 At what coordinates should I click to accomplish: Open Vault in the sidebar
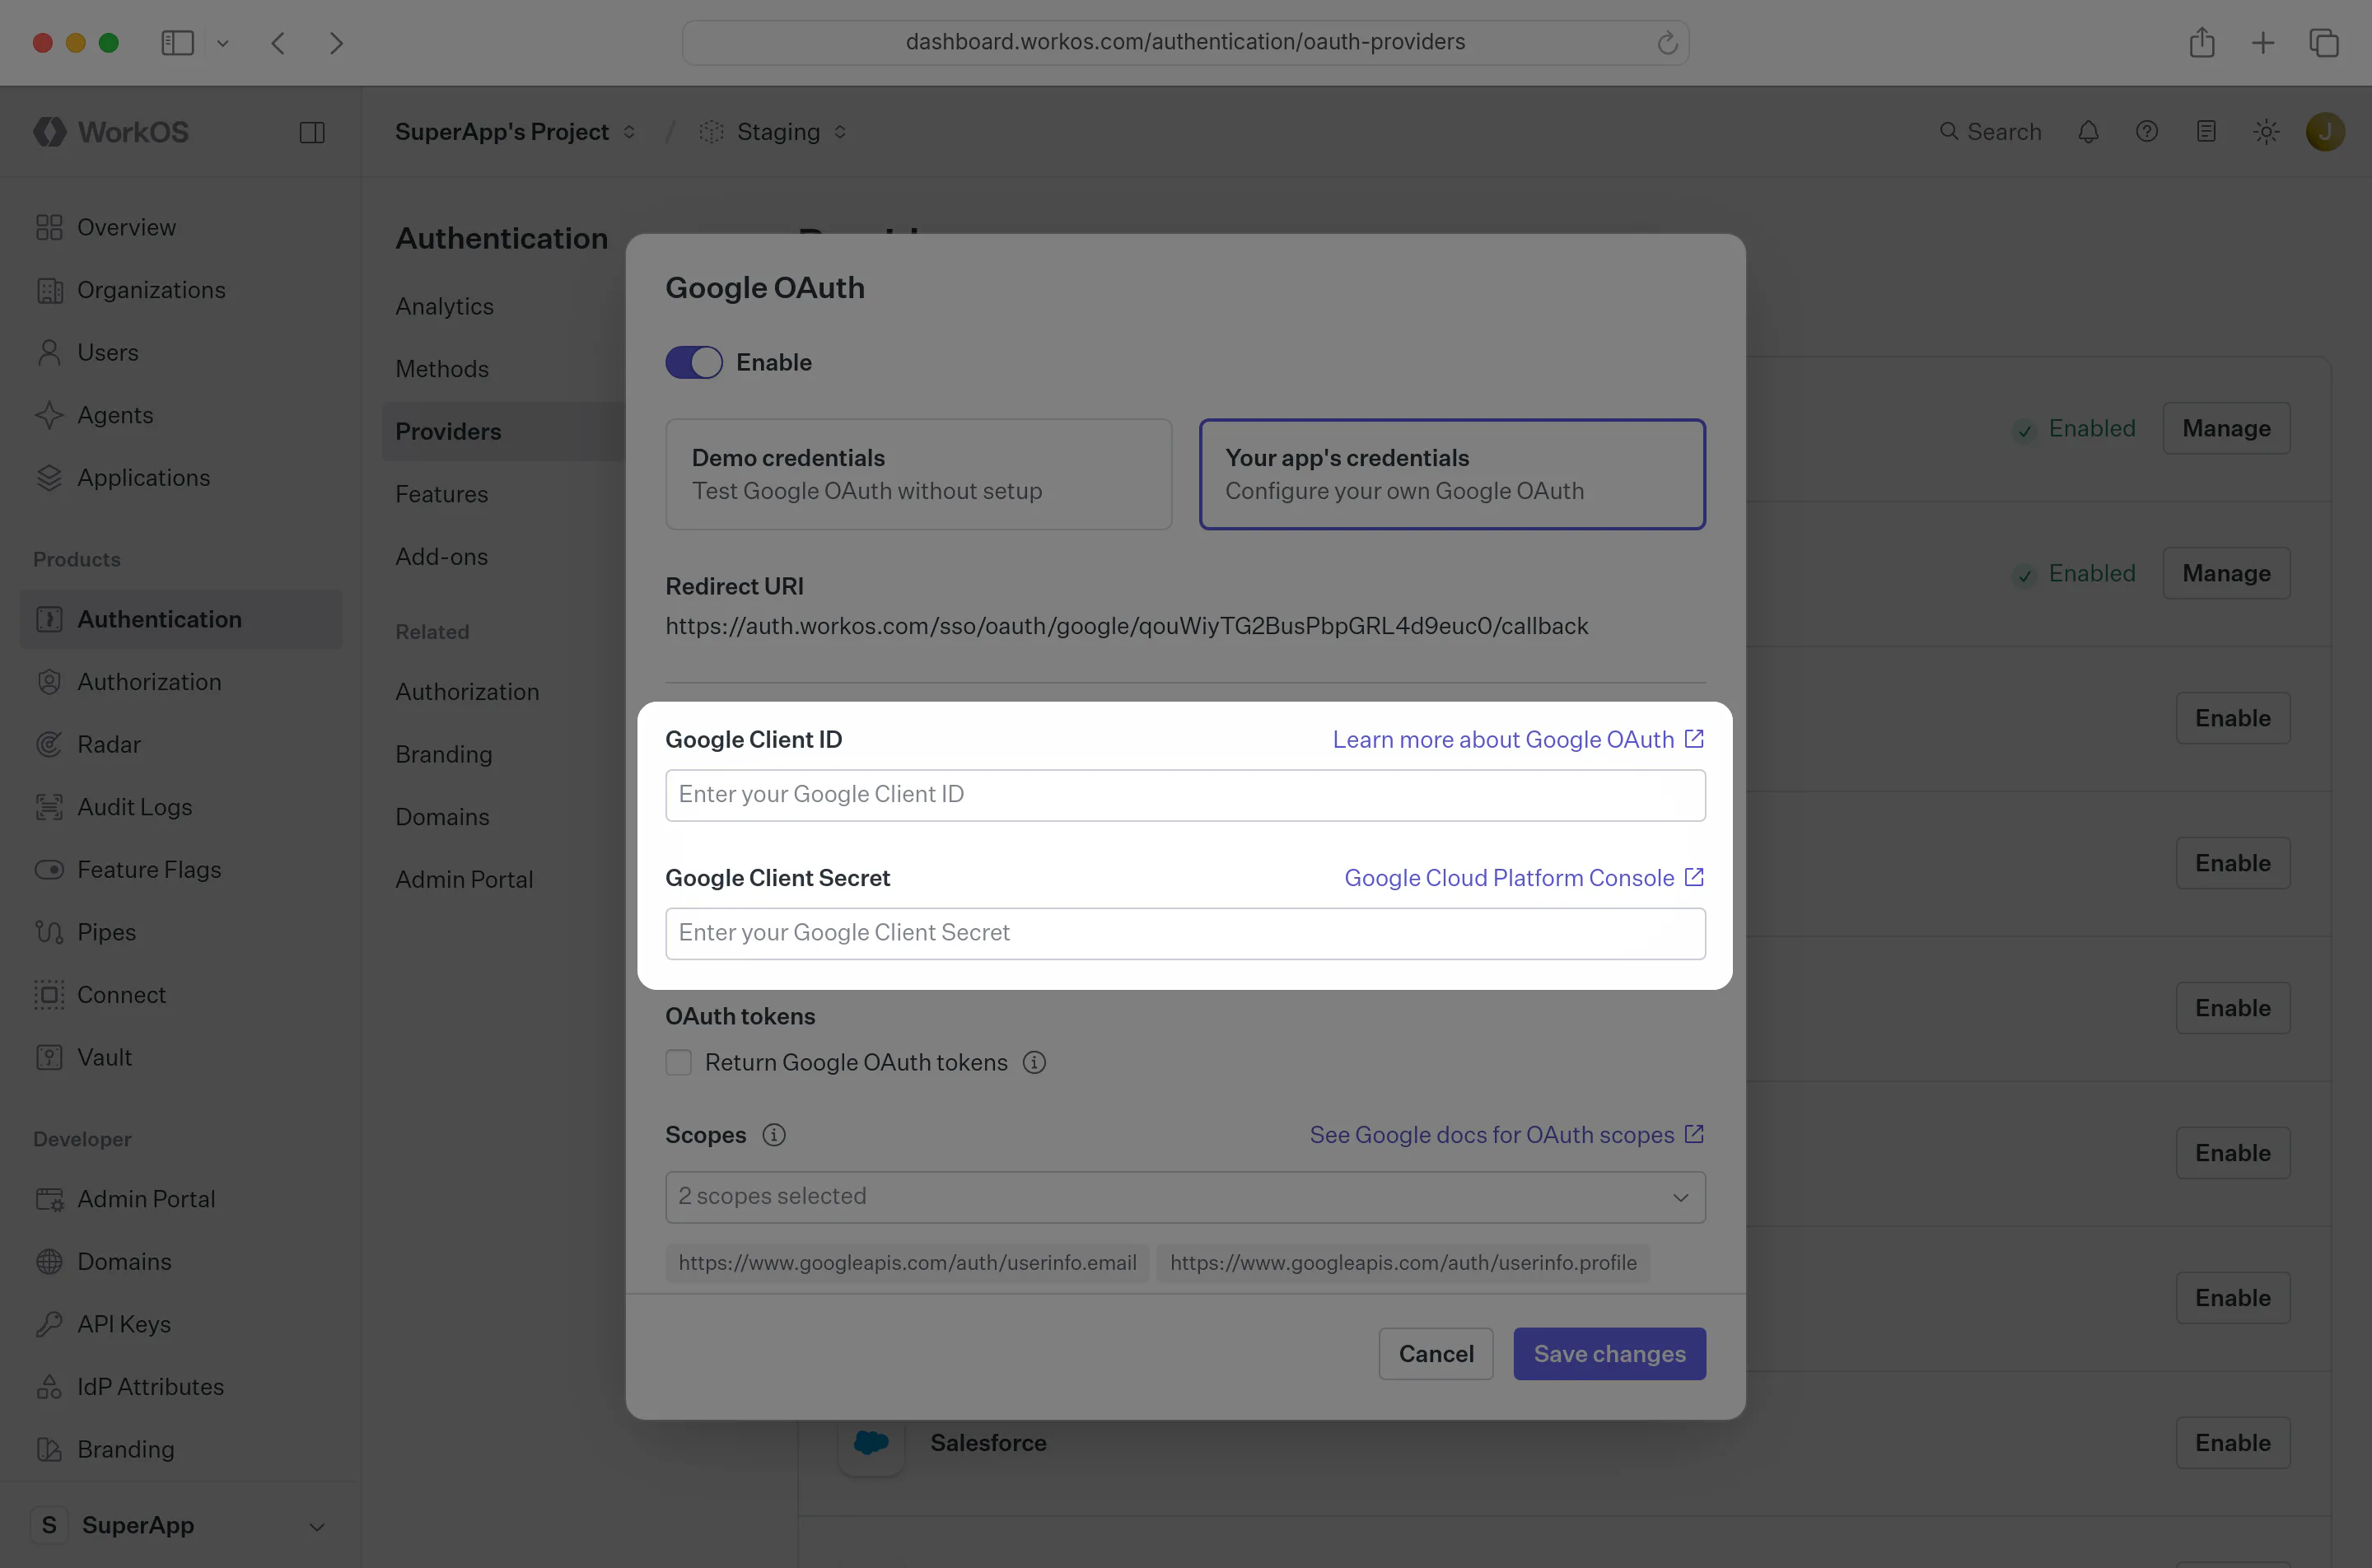tap(181, 1057)
